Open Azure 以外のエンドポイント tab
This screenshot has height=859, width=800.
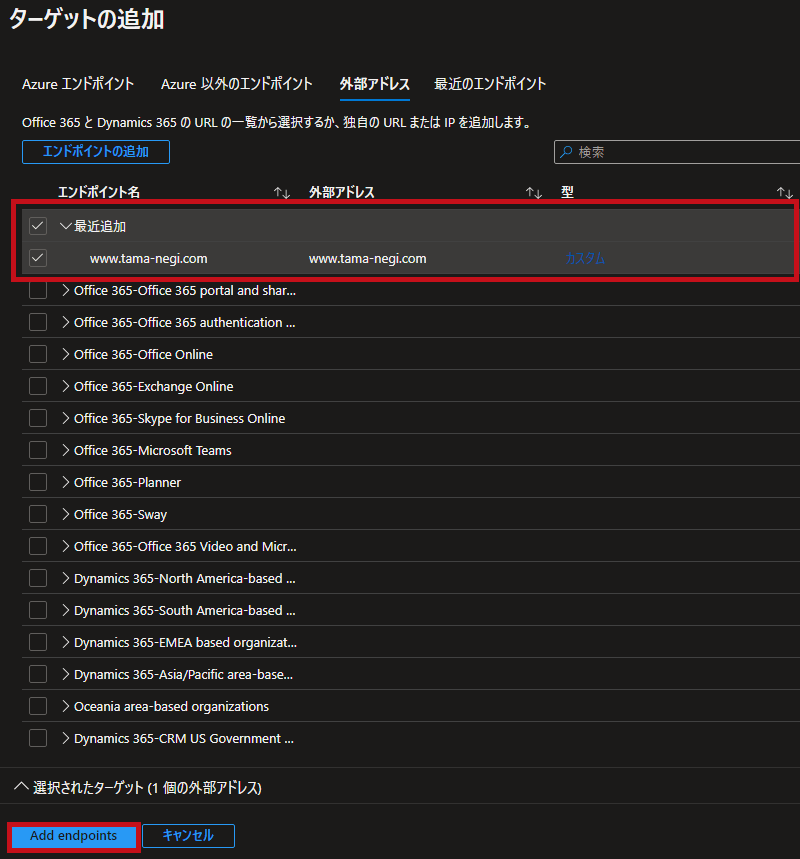(x=237, y=84)
